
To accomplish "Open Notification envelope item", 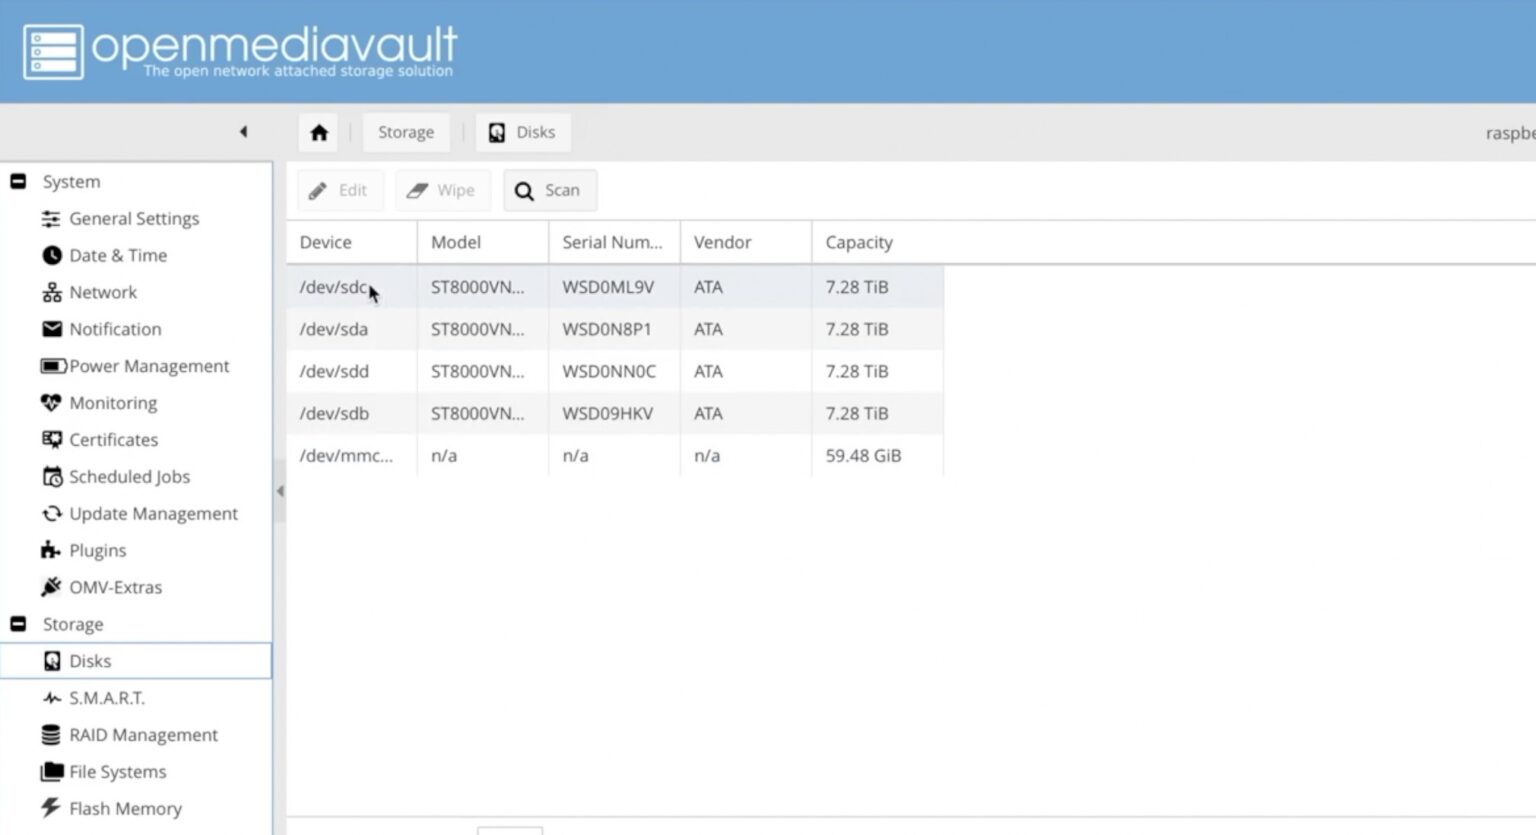I will [x=114, y=329].
